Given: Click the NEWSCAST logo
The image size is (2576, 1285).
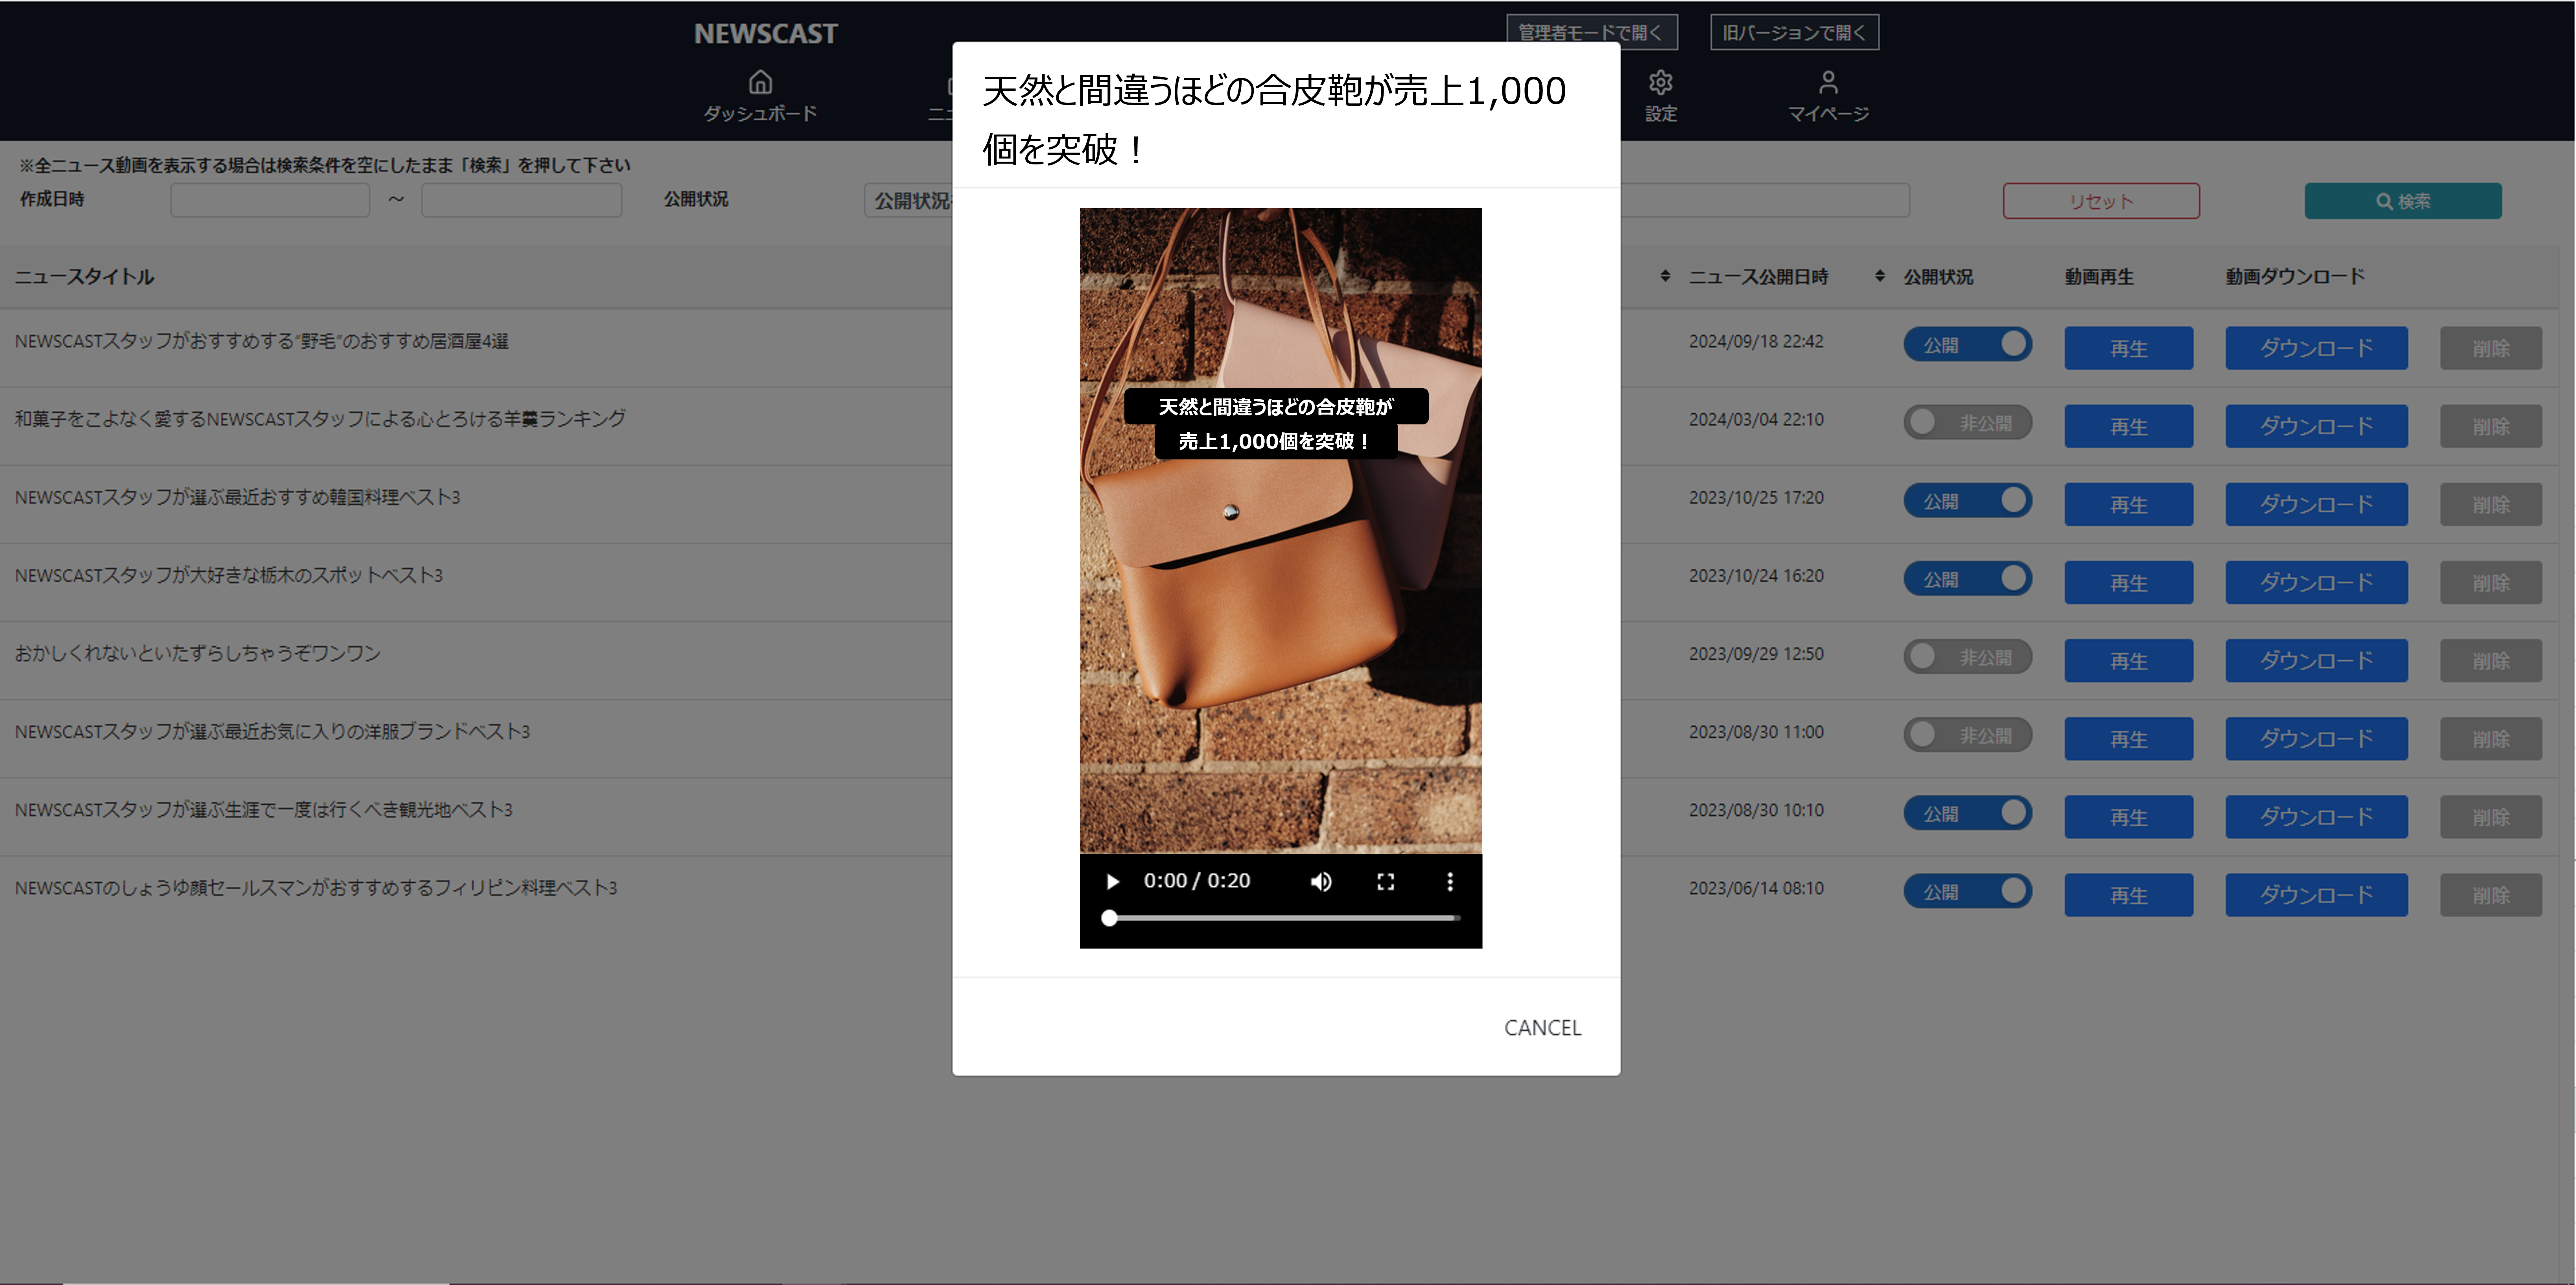Looking at the screenshot, I should pyautogui.click(x=766, y=34).
